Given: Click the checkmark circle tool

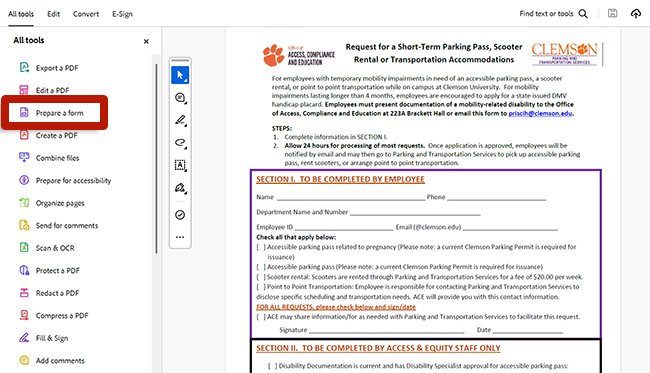Looking at the screenshot, I should [x=180, y=215].
